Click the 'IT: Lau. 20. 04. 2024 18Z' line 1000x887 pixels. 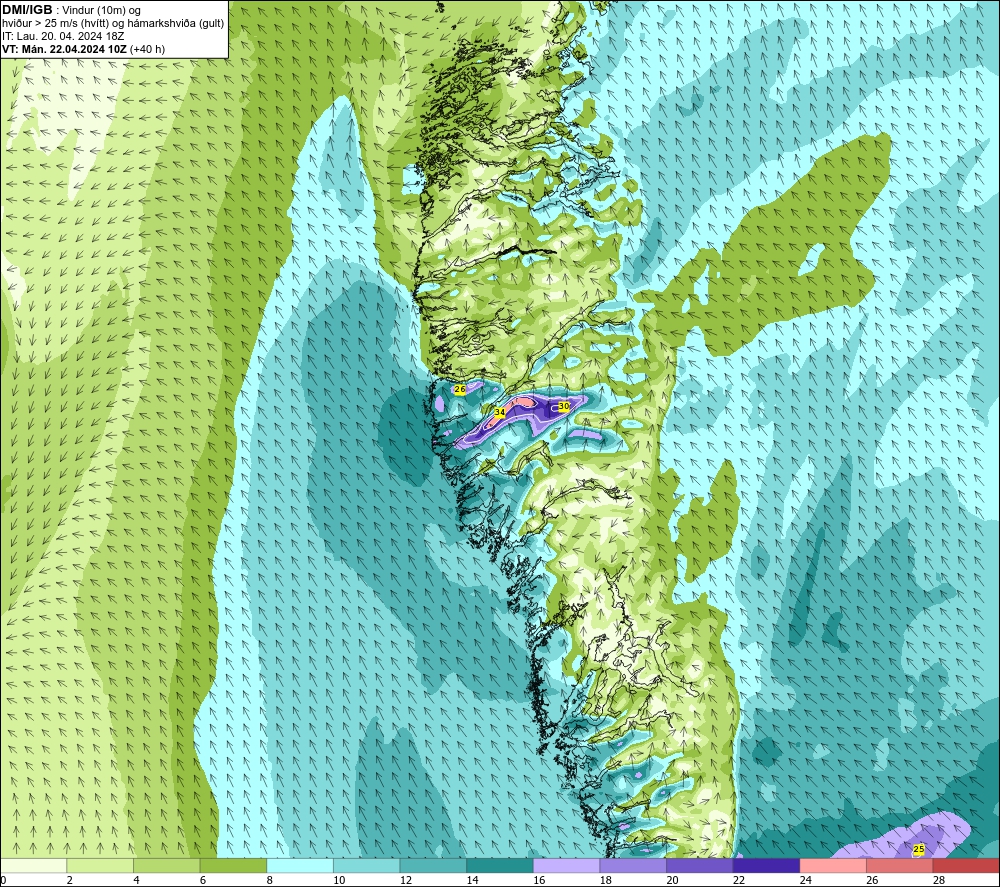(63, 36)
